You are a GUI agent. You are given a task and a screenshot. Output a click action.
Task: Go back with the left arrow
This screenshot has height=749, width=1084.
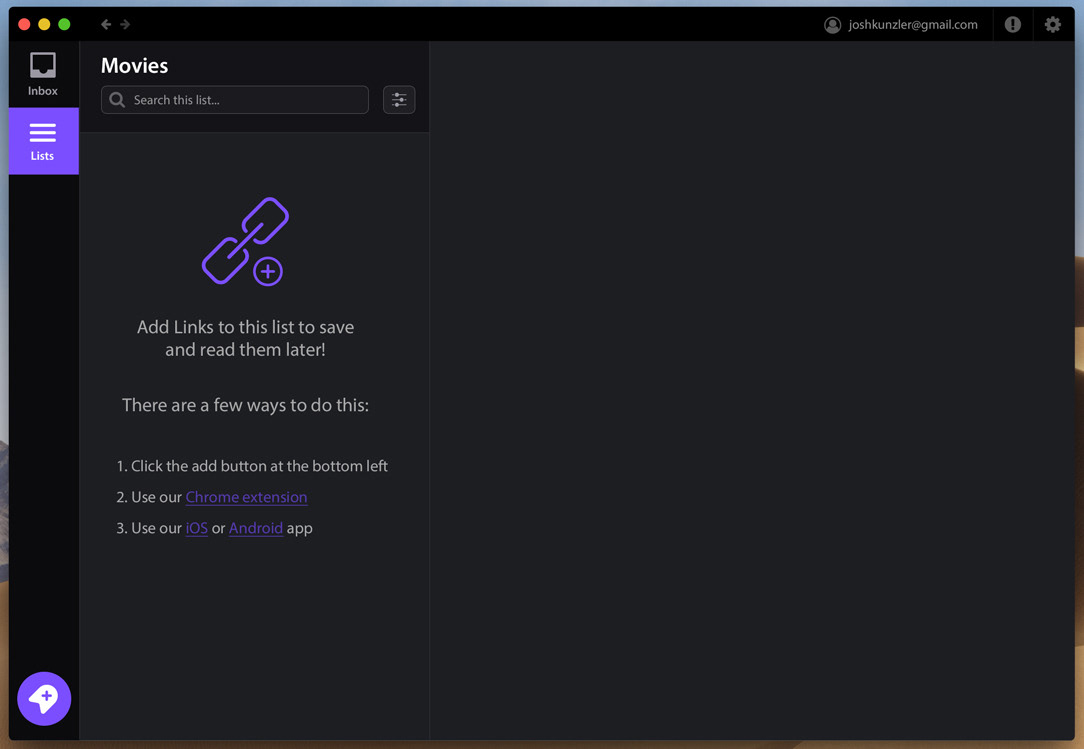(x=106, y=24)
